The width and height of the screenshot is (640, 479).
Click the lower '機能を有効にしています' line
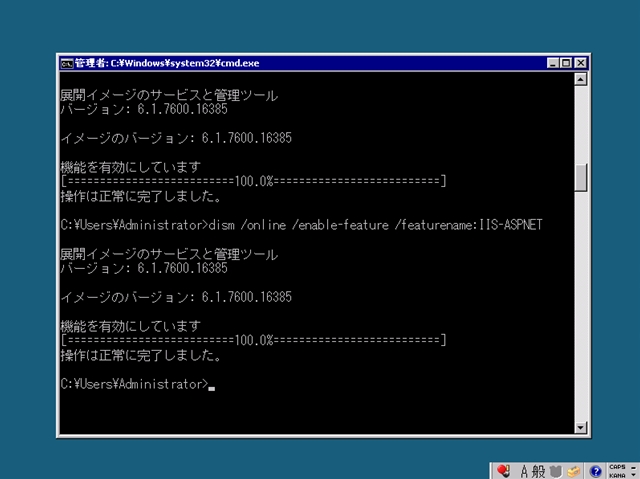coord(131,326)
